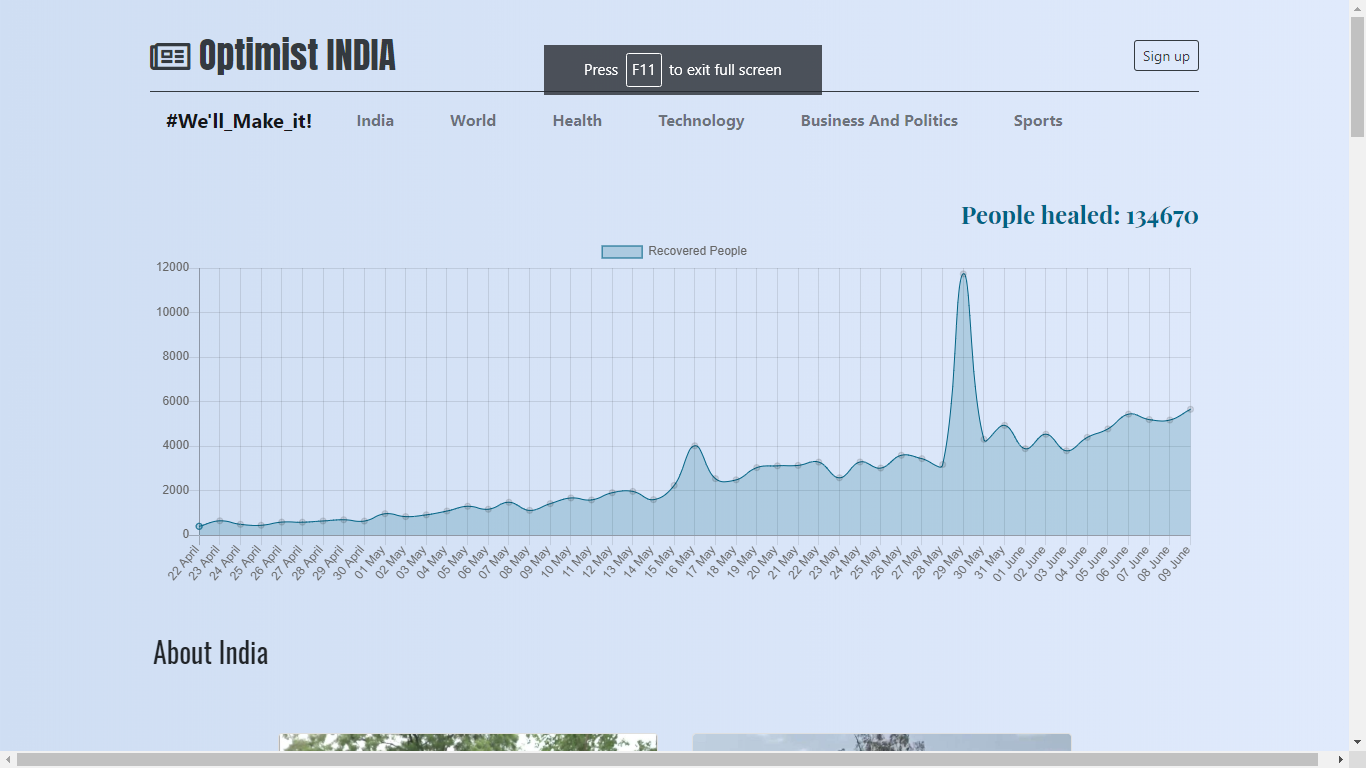Image resolution: width=1366 pixels, height=768 pixels.
Task: Click the horizontal scrollbar left arrow
Action: tap(8, 760)
